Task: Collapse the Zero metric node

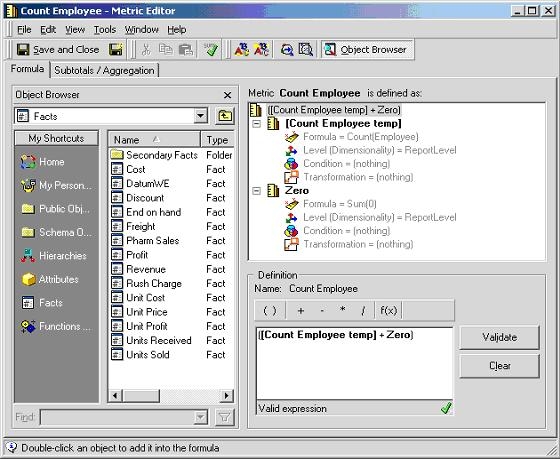Action: point(256,191)
